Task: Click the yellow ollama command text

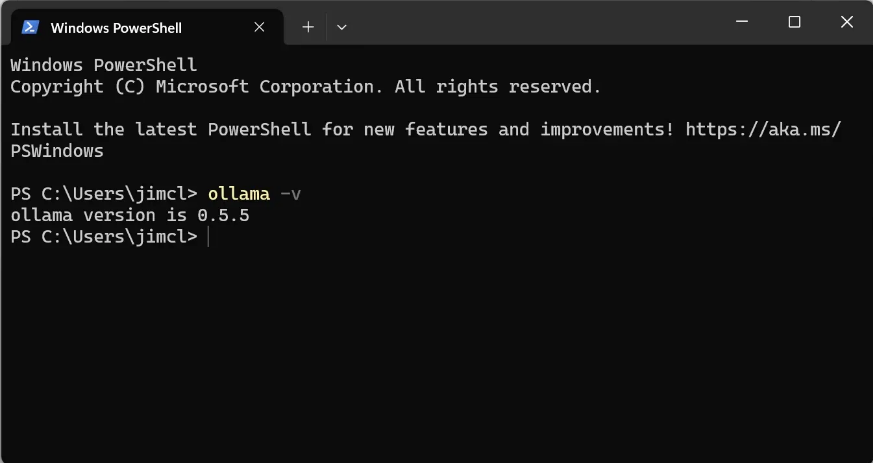Action: pyautogui.click(x=239, y=194)
